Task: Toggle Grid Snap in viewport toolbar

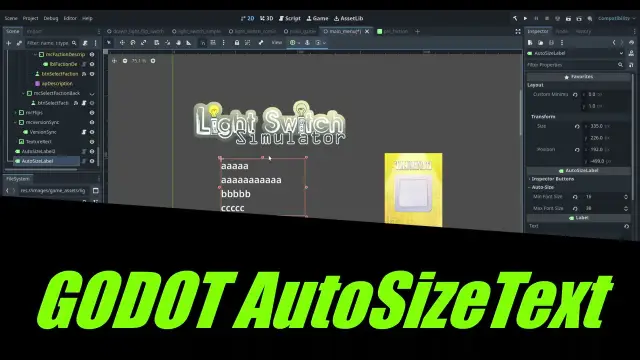Action: pyautogui.click(x=213, y=42)
